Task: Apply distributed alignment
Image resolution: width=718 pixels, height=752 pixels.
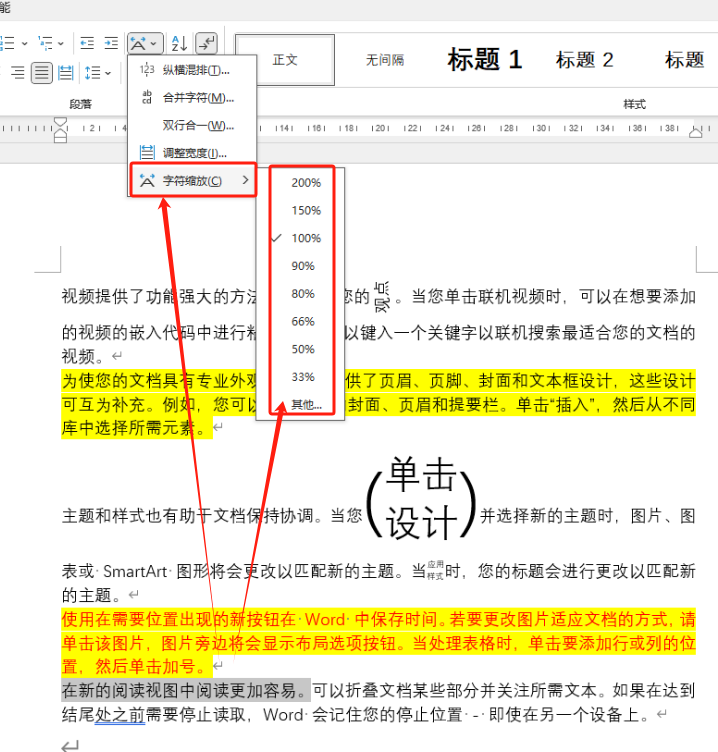Action: (66, 73)
